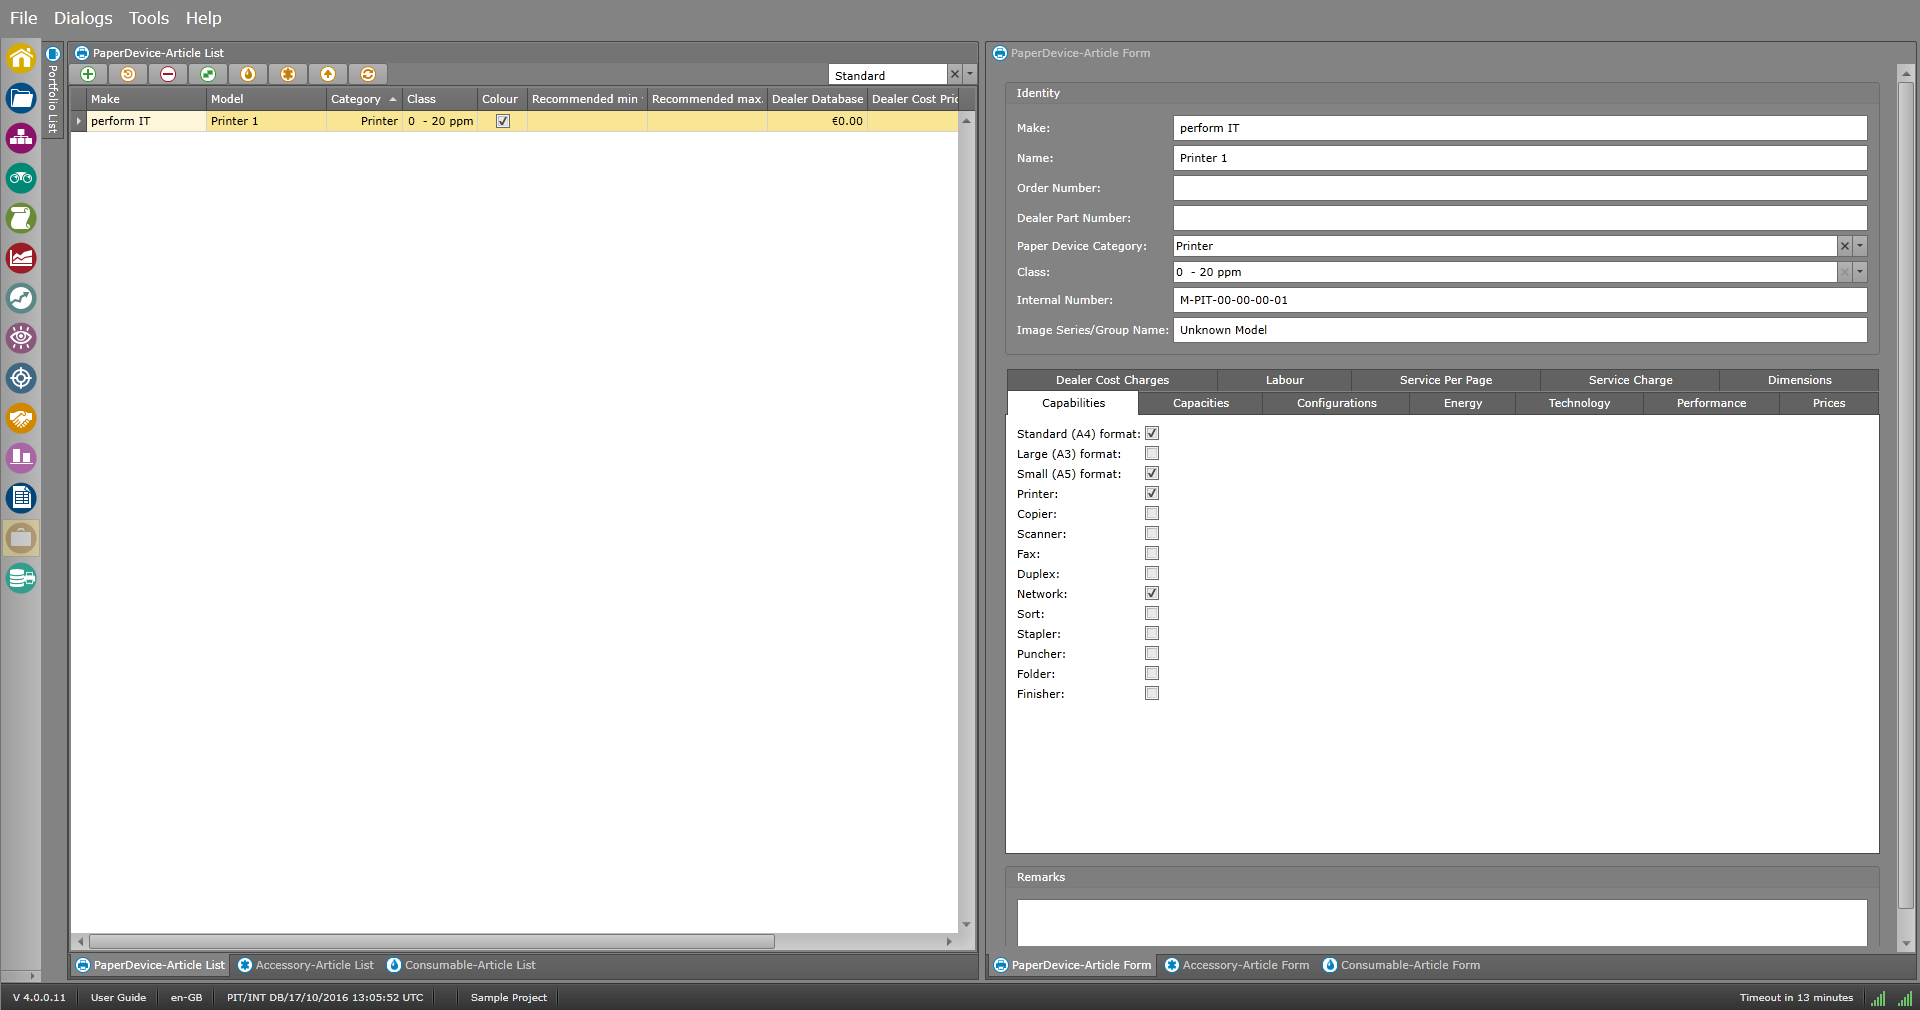The image size is (1920, 1010).
Task: Click the red area chart sidebar icon
Action: click(x=21, y=258)
